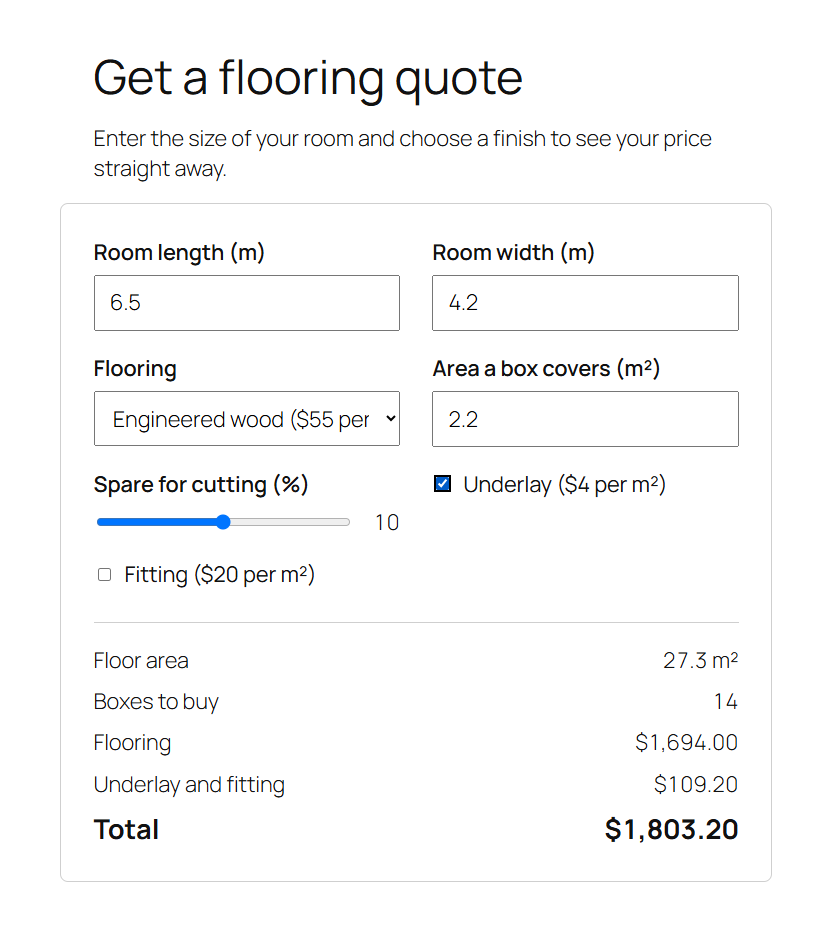Click the Room length input field
This screenshot has height=931, width=832.
point(246,303)
